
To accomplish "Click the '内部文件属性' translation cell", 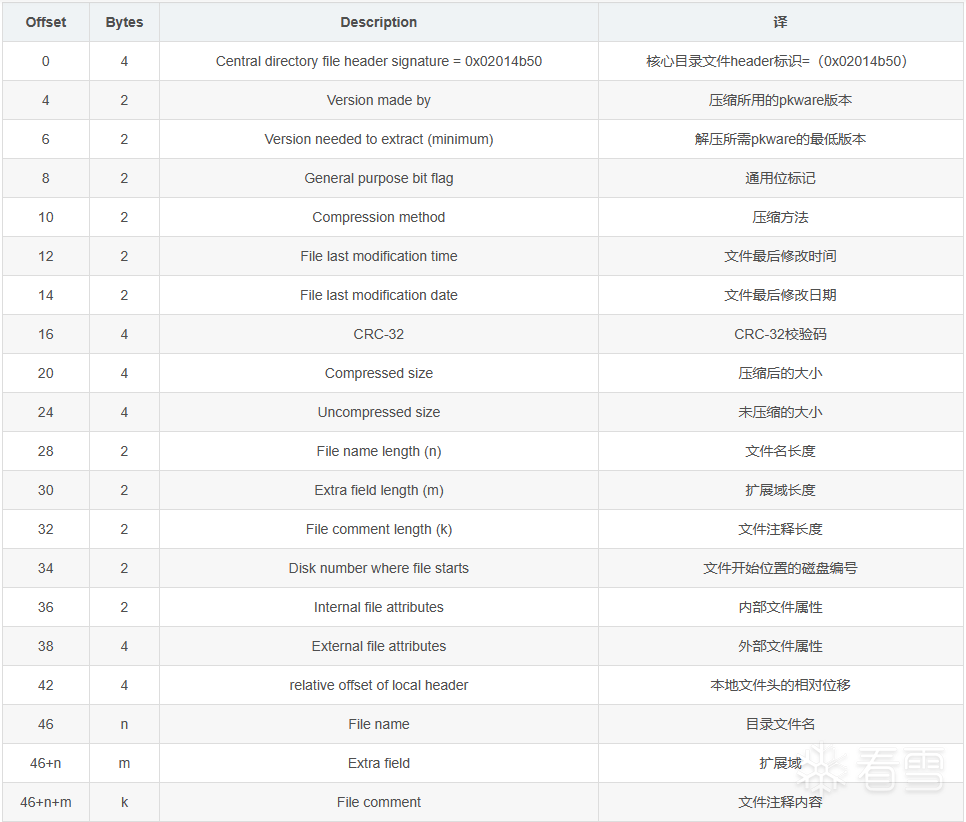I will (x=780, y=608).
